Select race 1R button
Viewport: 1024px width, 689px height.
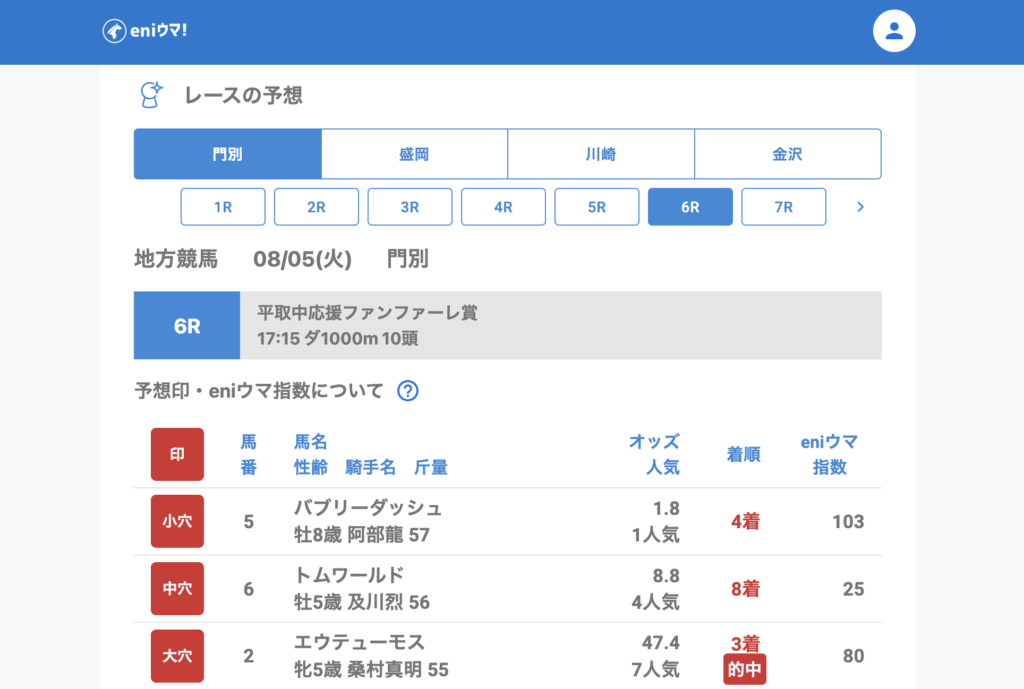(223, 207)
